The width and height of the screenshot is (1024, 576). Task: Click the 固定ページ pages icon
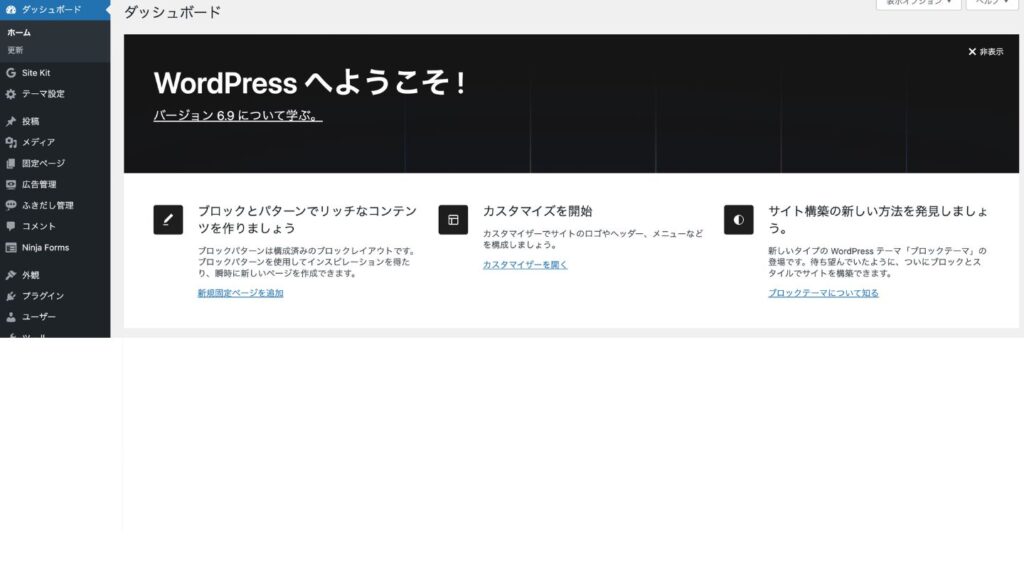click(x=11, y=163)
